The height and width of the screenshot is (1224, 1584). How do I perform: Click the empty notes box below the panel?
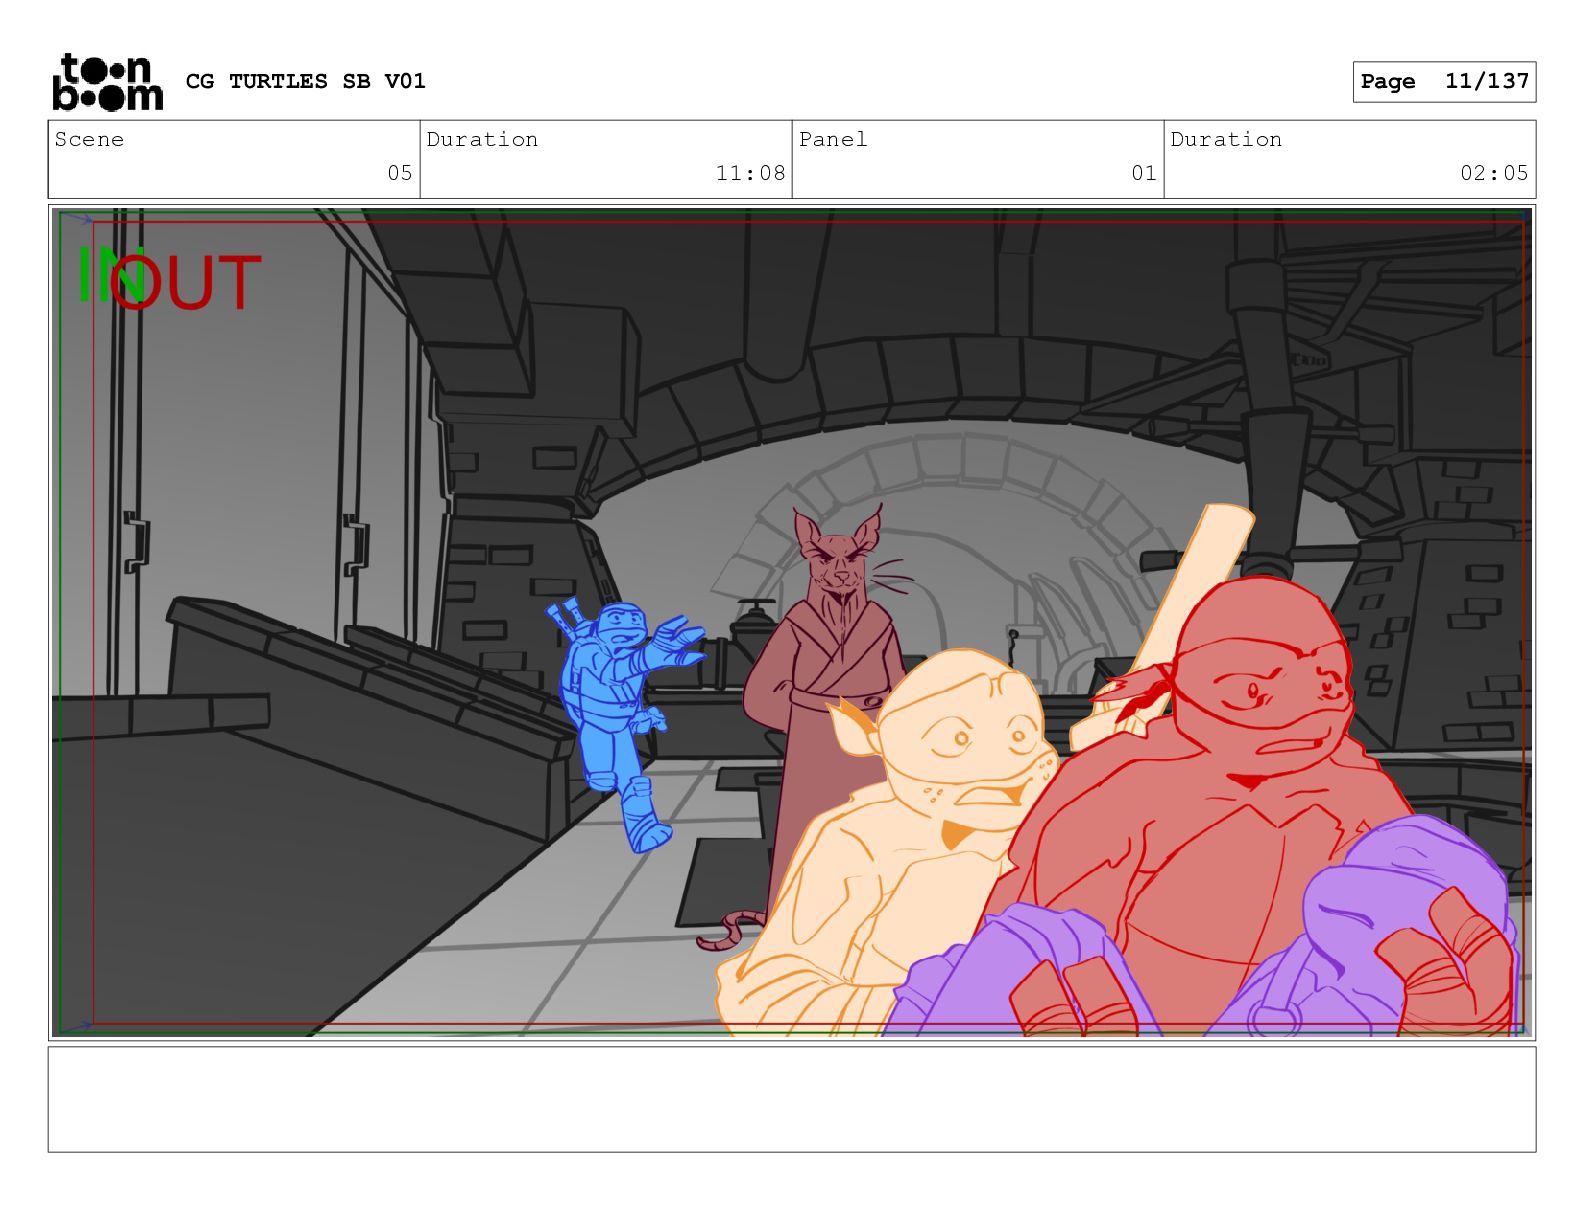tap(792, 1099)
